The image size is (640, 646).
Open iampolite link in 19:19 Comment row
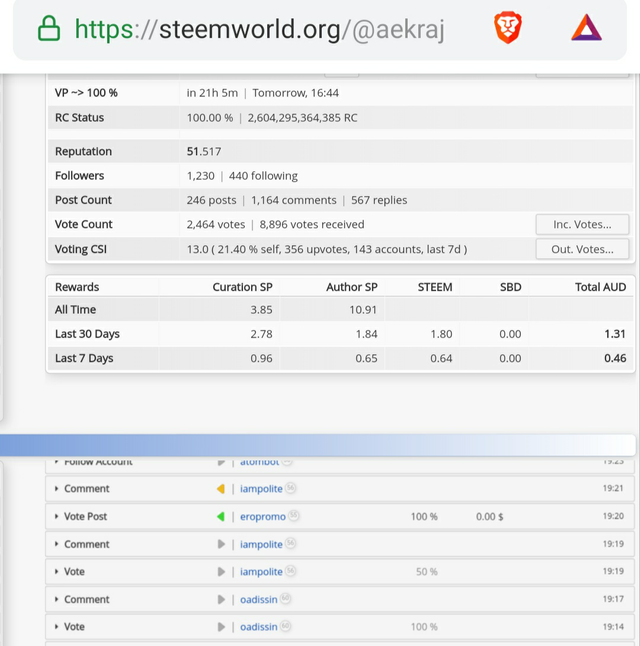261,544
